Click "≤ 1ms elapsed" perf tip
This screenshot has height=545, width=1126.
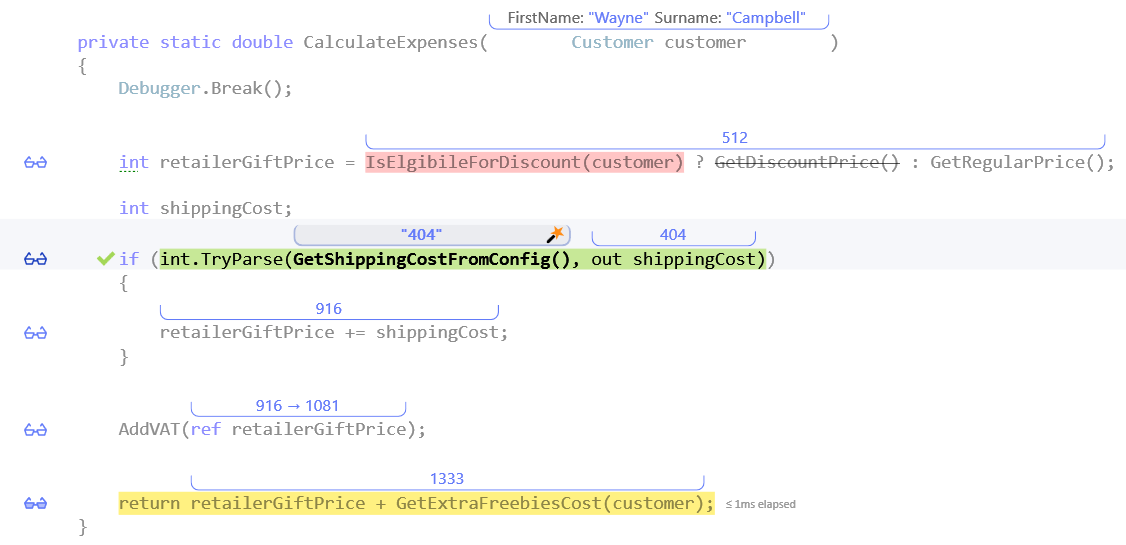[x=760, y=504]
